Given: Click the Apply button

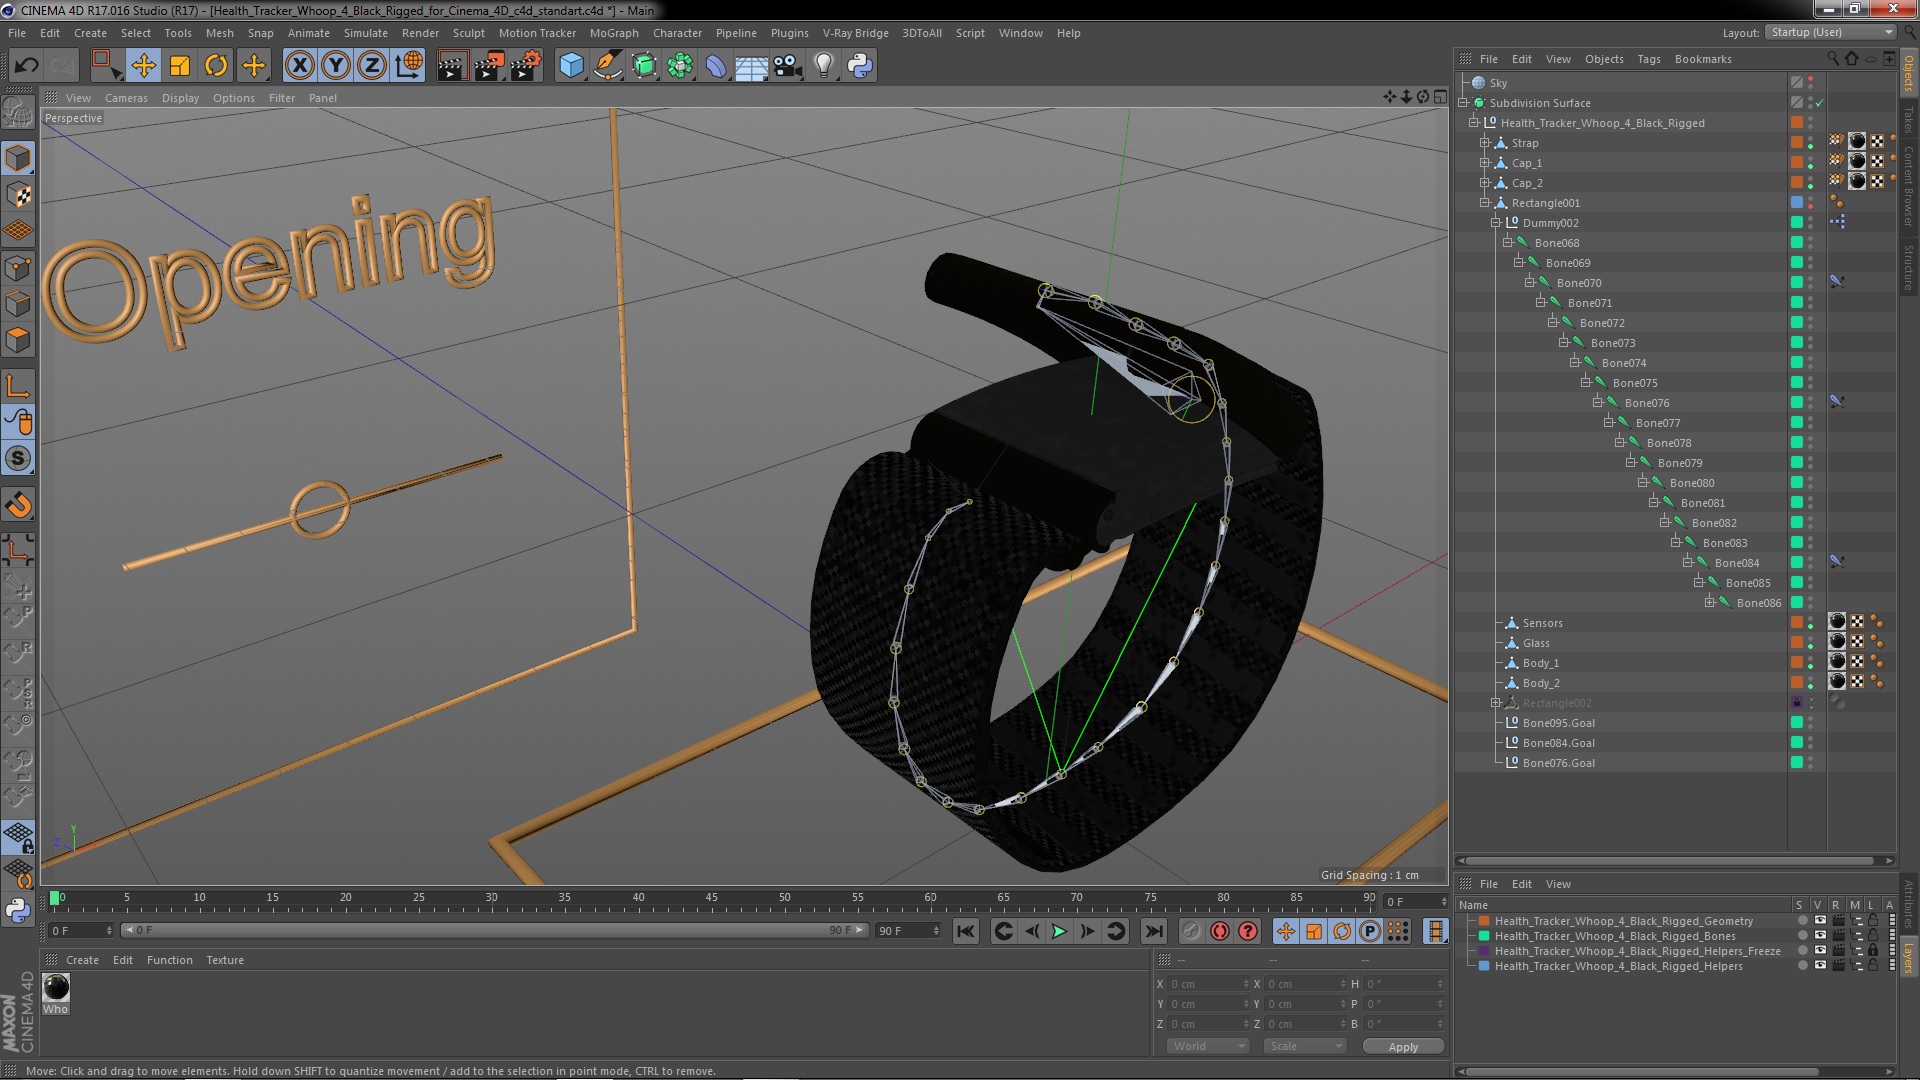Looking at the screenshot, I should click(x=1403, y=1046).
